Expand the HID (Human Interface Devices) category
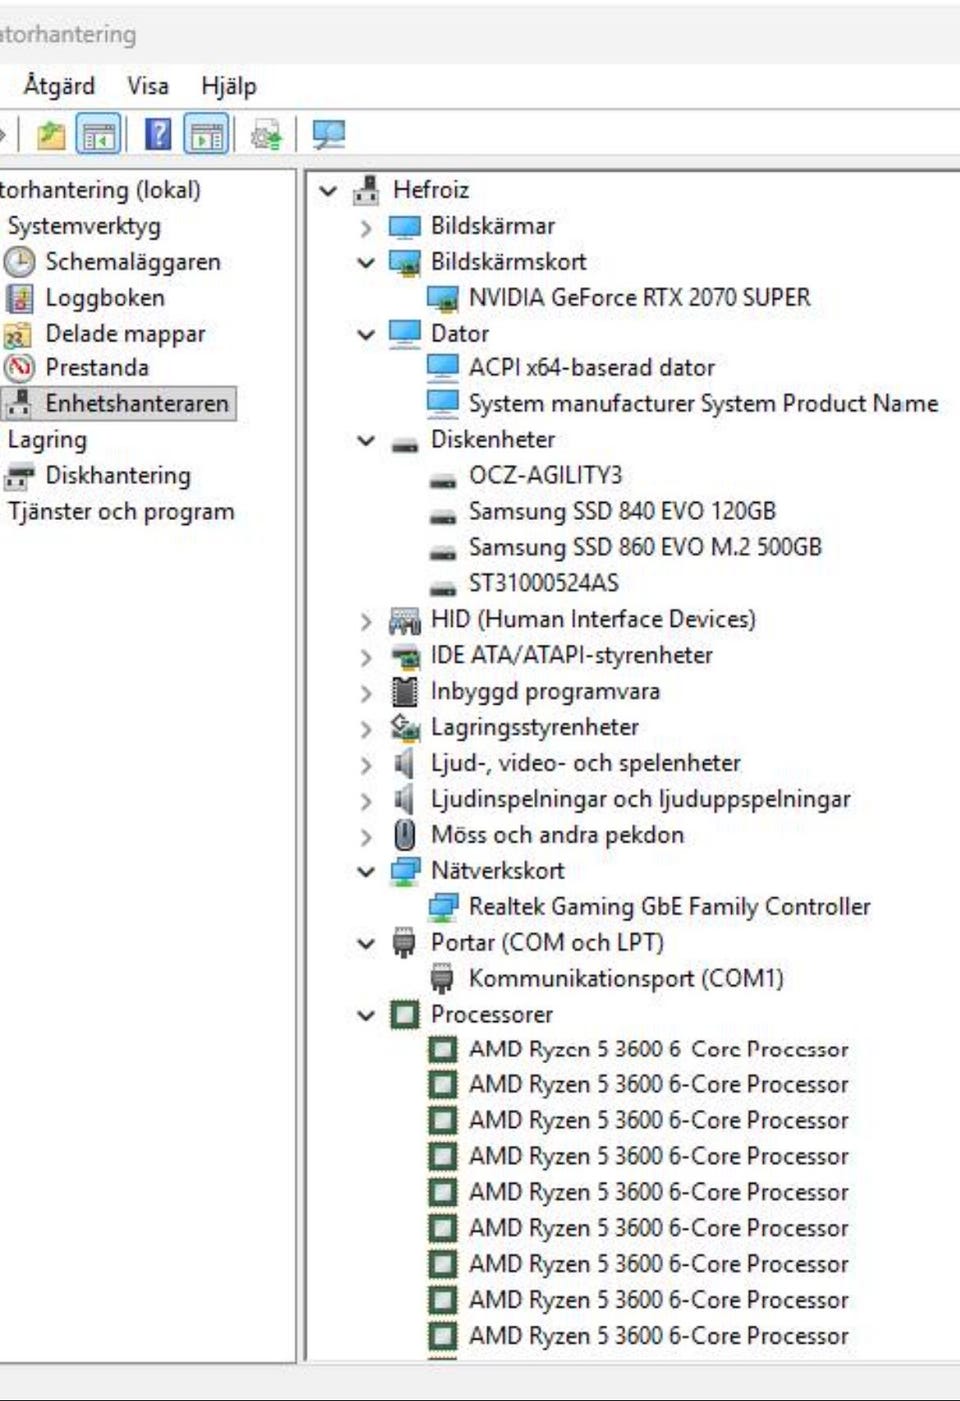The image size is (960, 1401). (x=365, y=621)
